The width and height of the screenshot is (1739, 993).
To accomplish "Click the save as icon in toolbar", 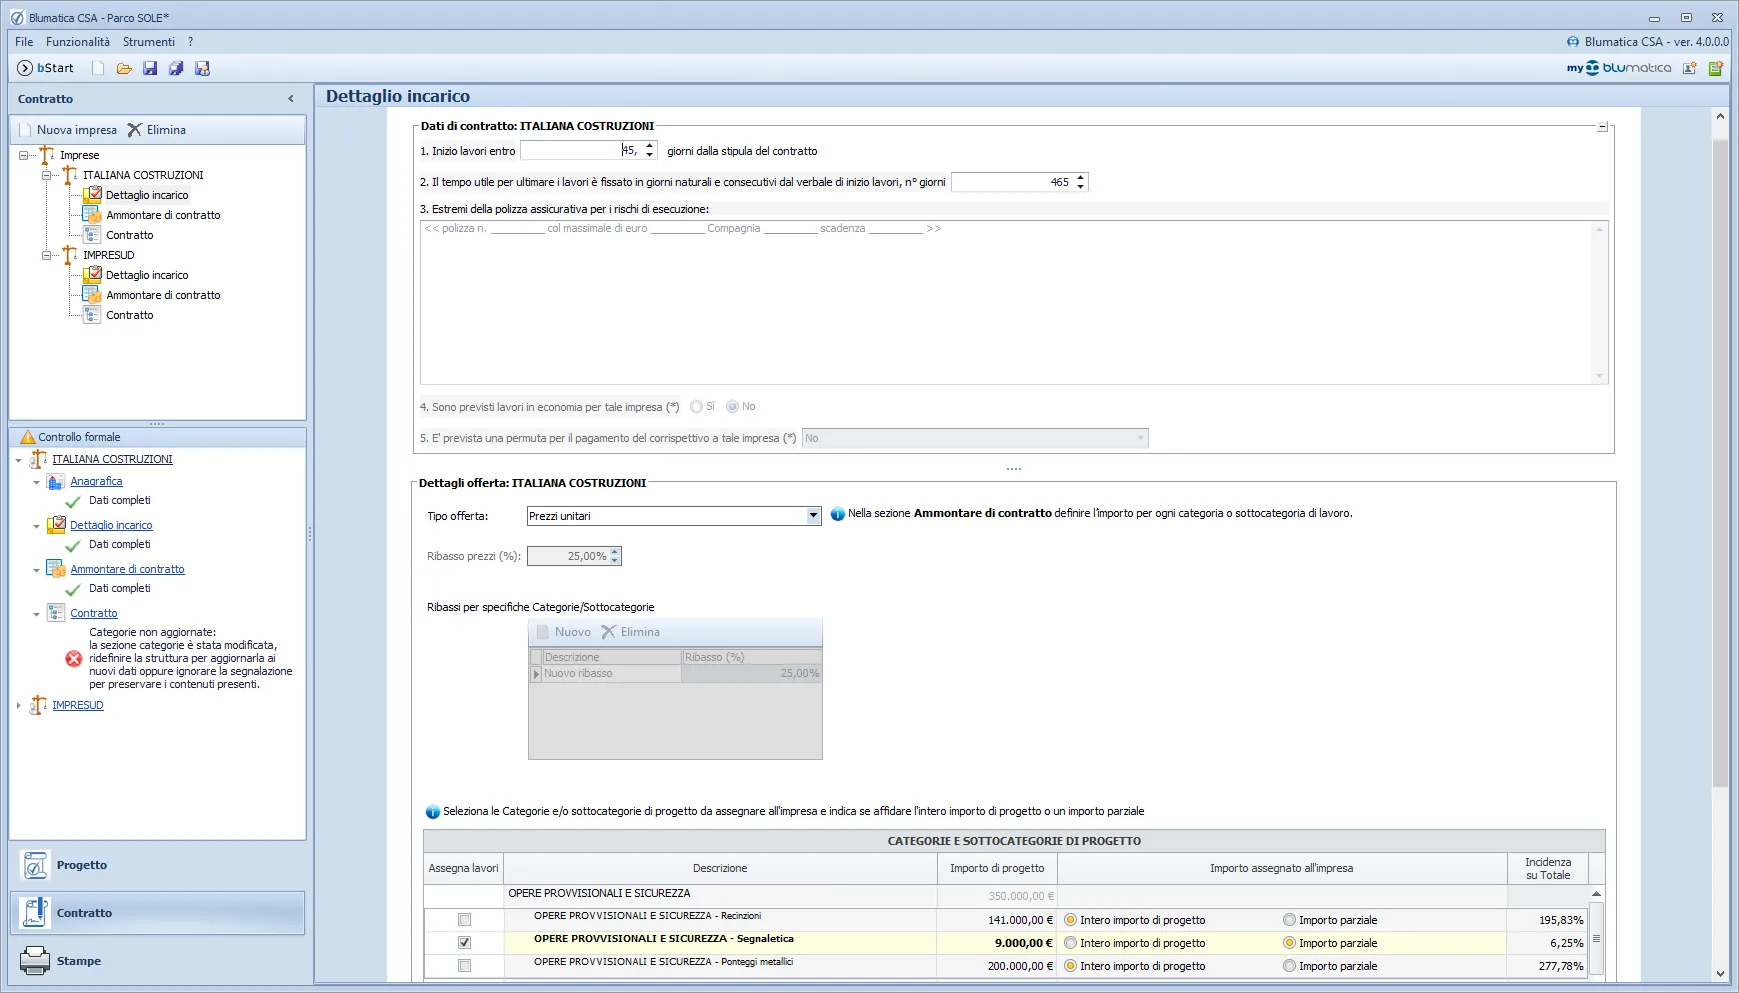I will pos(202,68).
